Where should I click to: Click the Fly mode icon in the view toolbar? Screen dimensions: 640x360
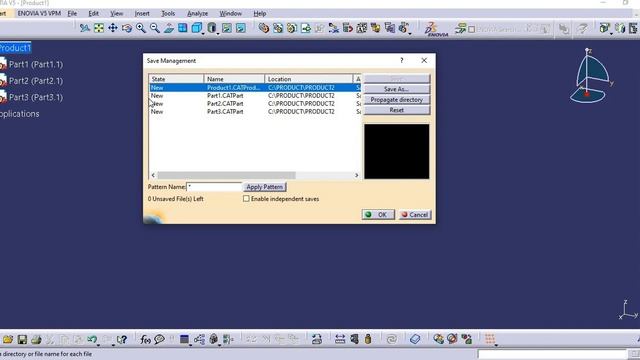coord(84,28)
